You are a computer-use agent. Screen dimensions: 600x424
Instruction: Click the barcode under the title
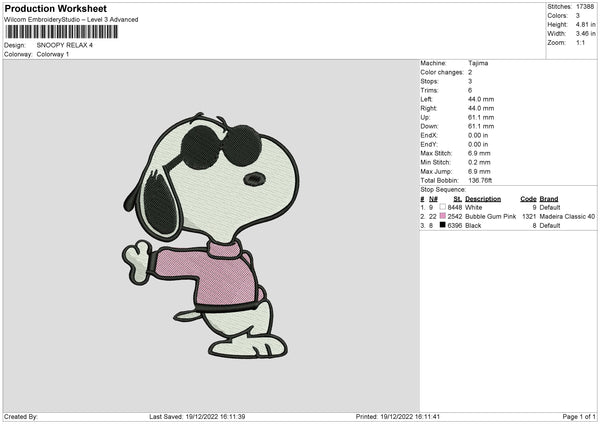tap(62, 32)
